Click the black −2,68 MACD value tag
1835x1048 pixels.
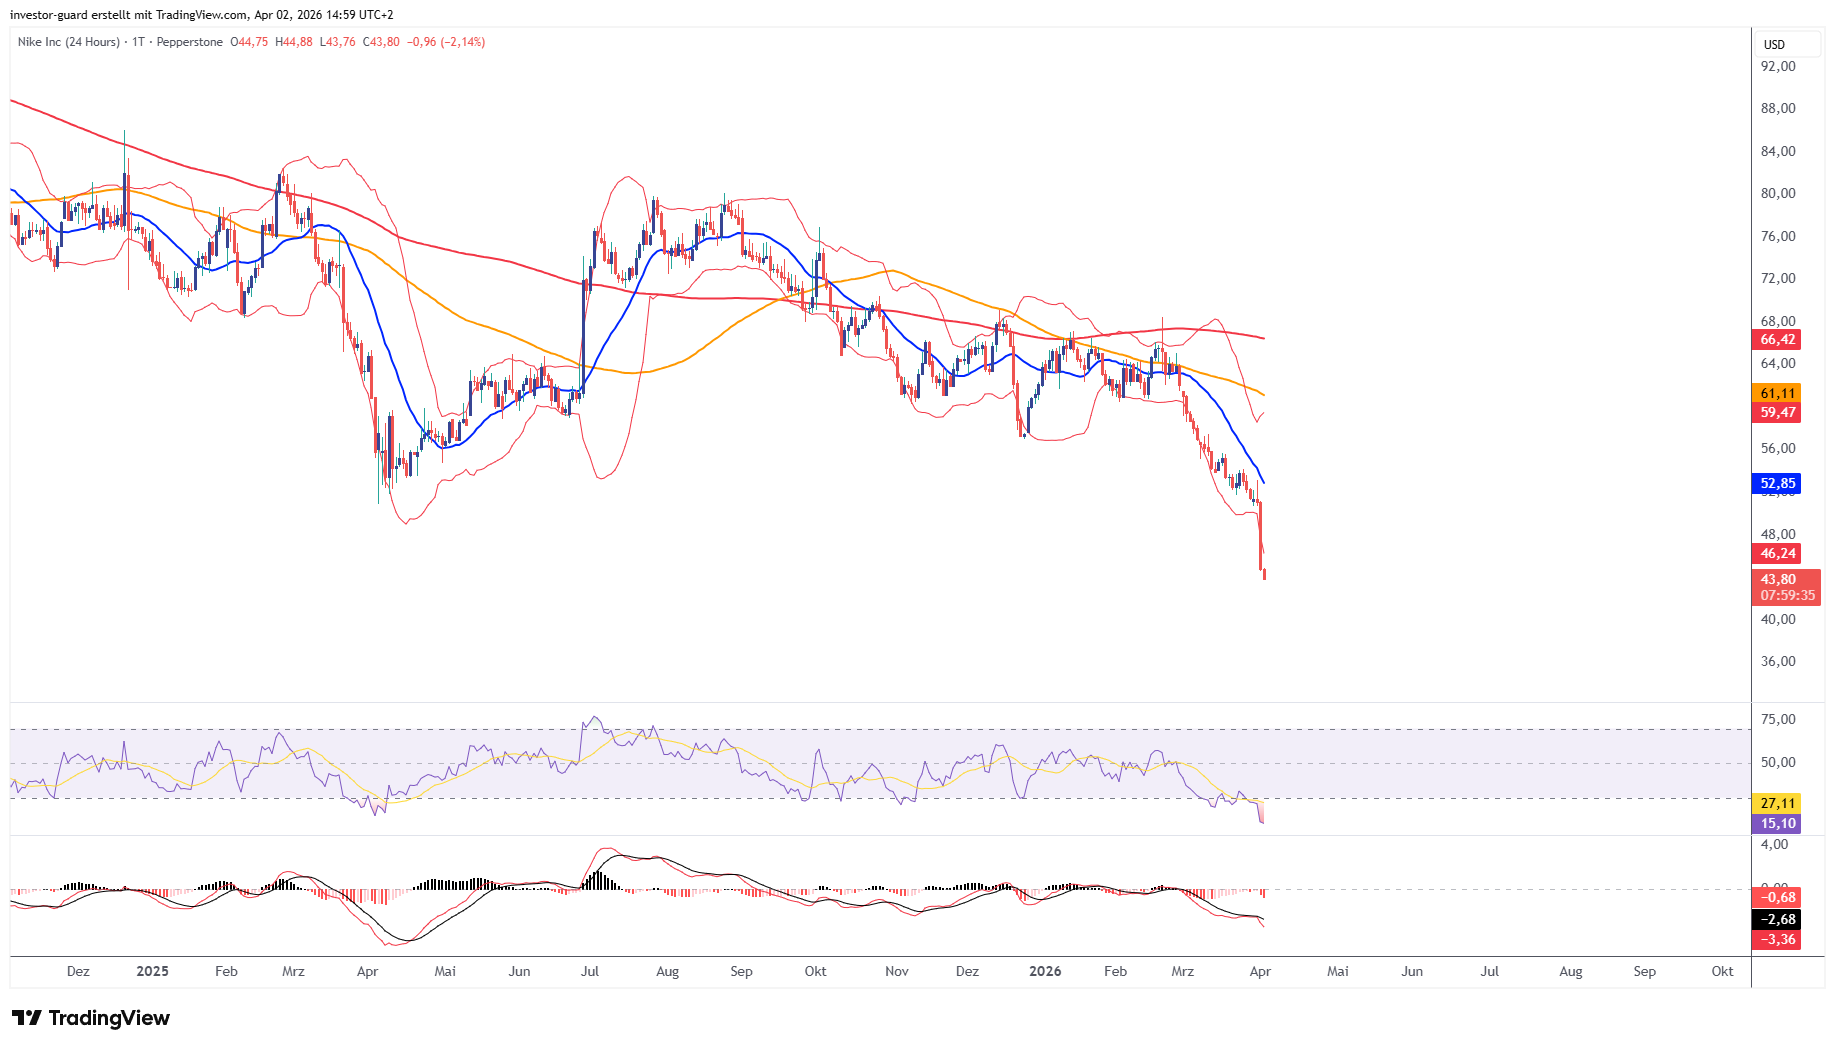[x=1778, y=920]
